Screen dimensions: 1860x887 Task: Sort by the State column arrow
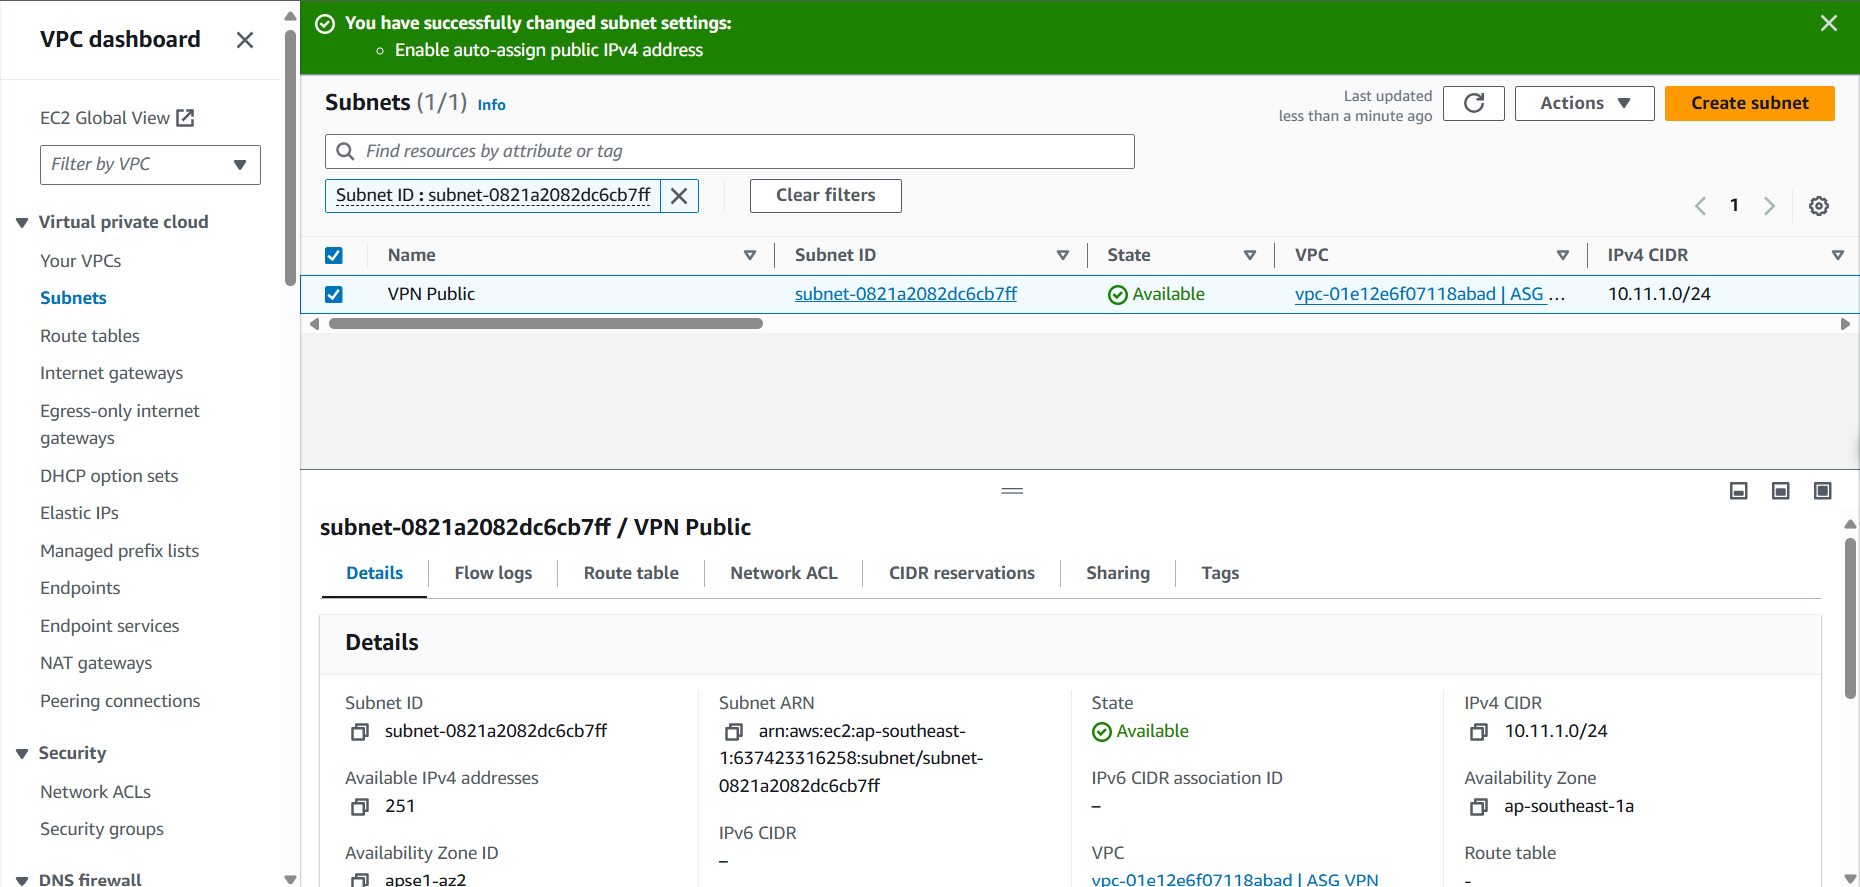click(1250, 256)
